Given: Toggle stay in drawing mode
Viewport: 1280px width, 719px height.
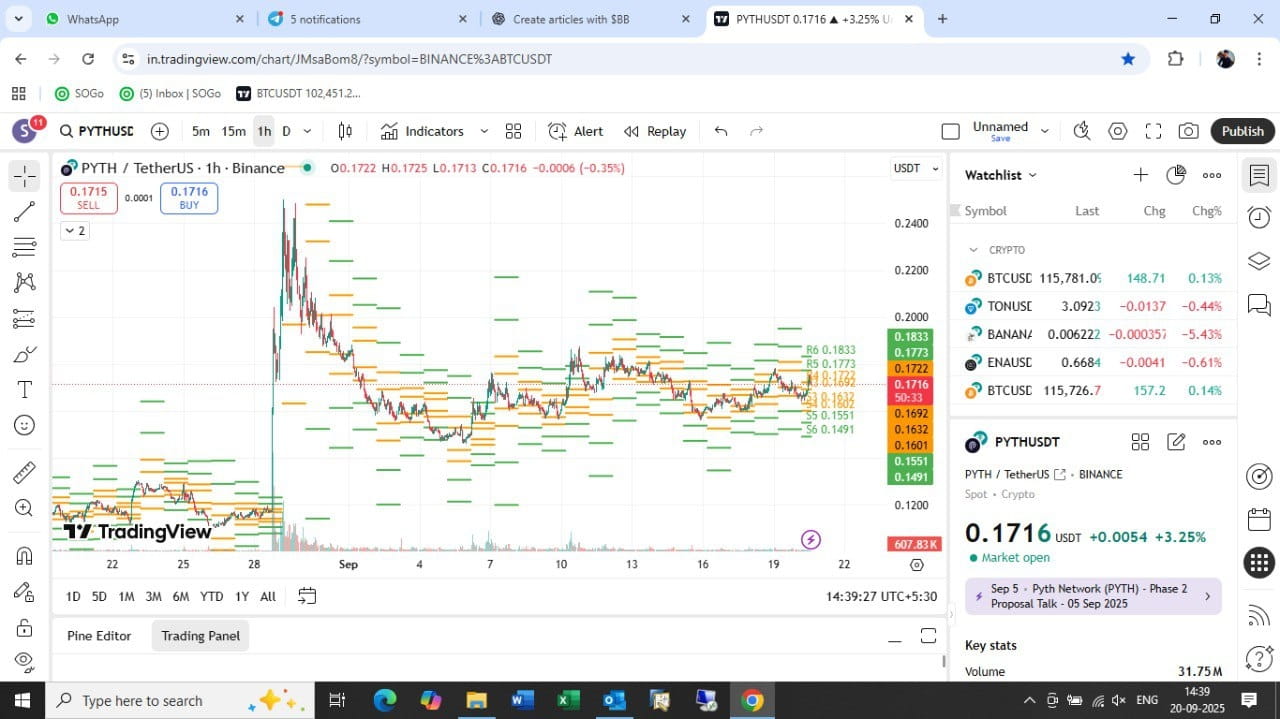Looking at the screenshot, I should (x=25, y=592).
